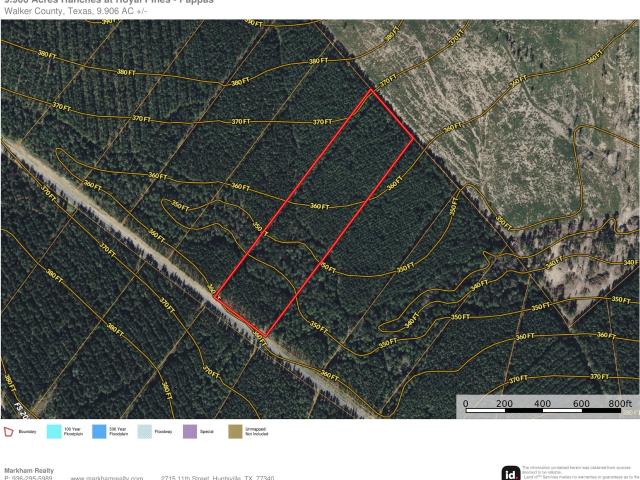Click the 0 label on scale bar
The width and height of the screenshot is (640, 480).
click(466, 403)
